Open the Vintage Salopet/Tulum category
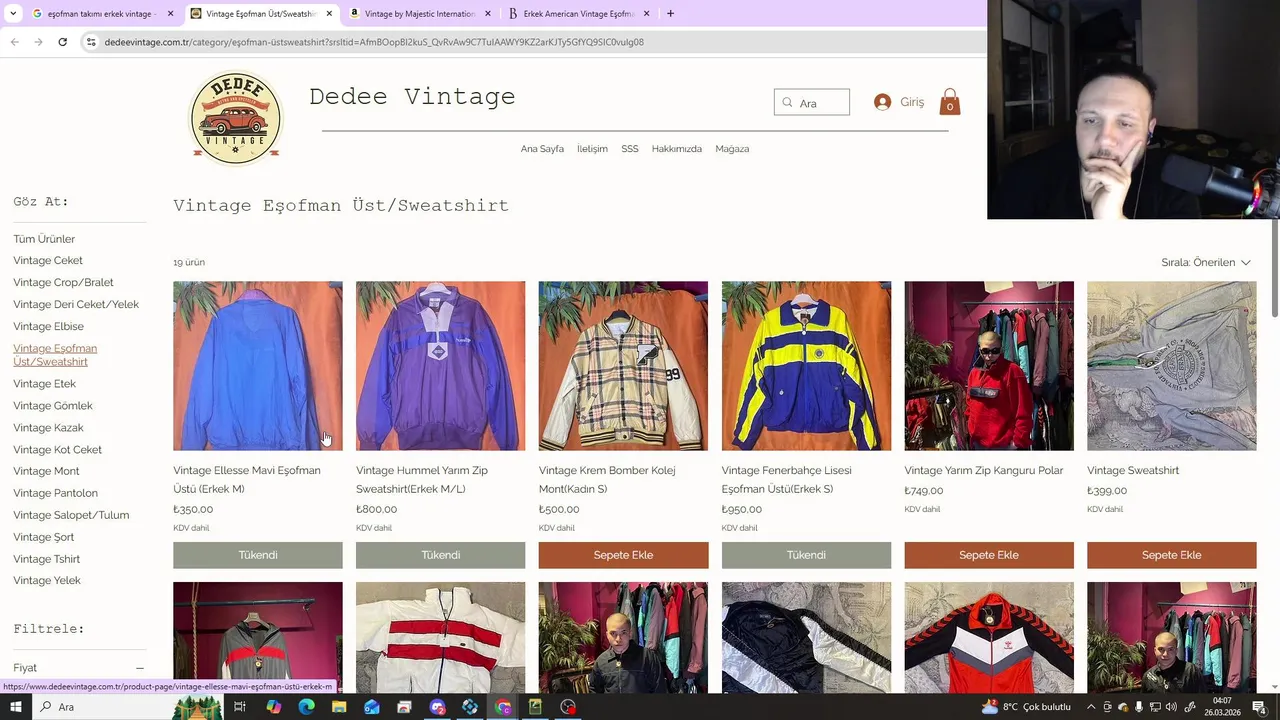 71,515
